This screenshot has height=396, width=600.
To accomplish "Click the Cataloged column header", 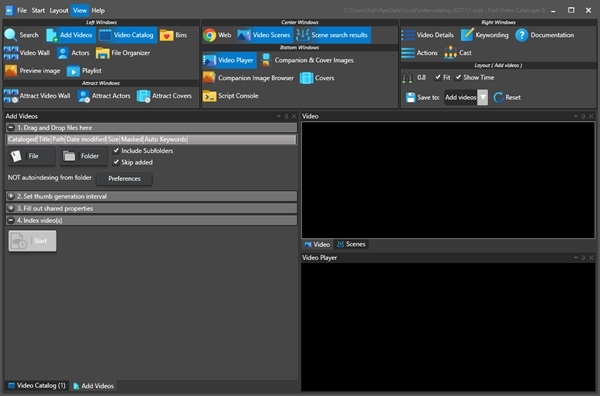I will point(22,139).
